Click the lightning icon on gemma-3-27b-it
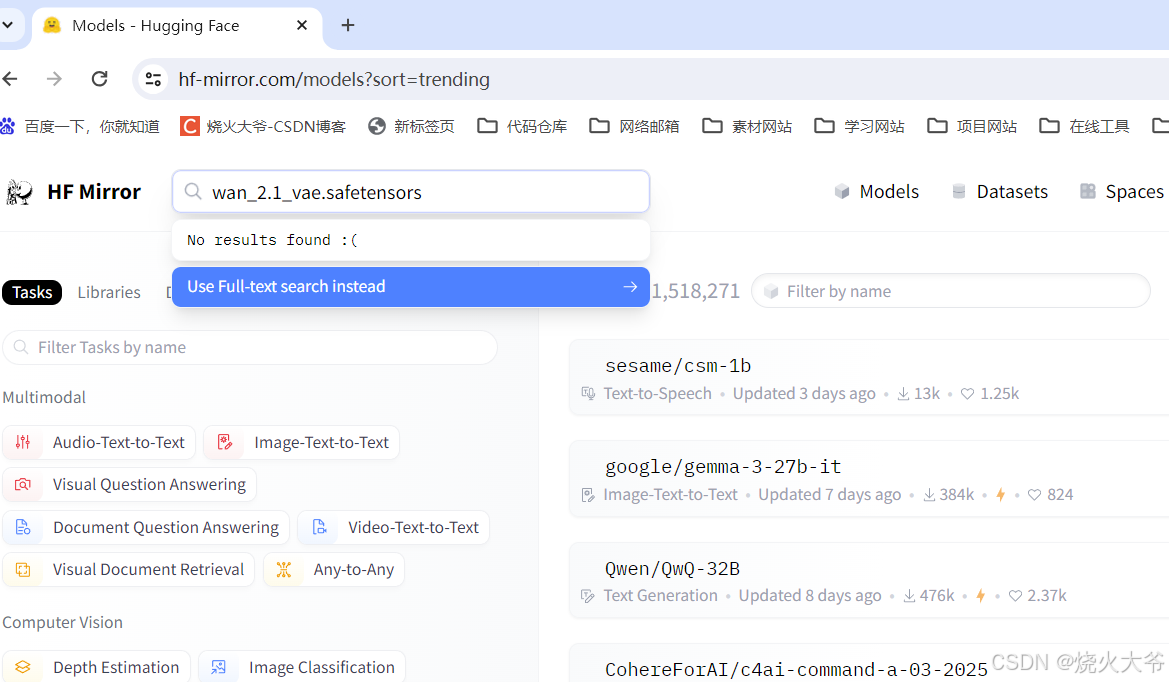1169x682 pixels. (x=1001, y=495)
